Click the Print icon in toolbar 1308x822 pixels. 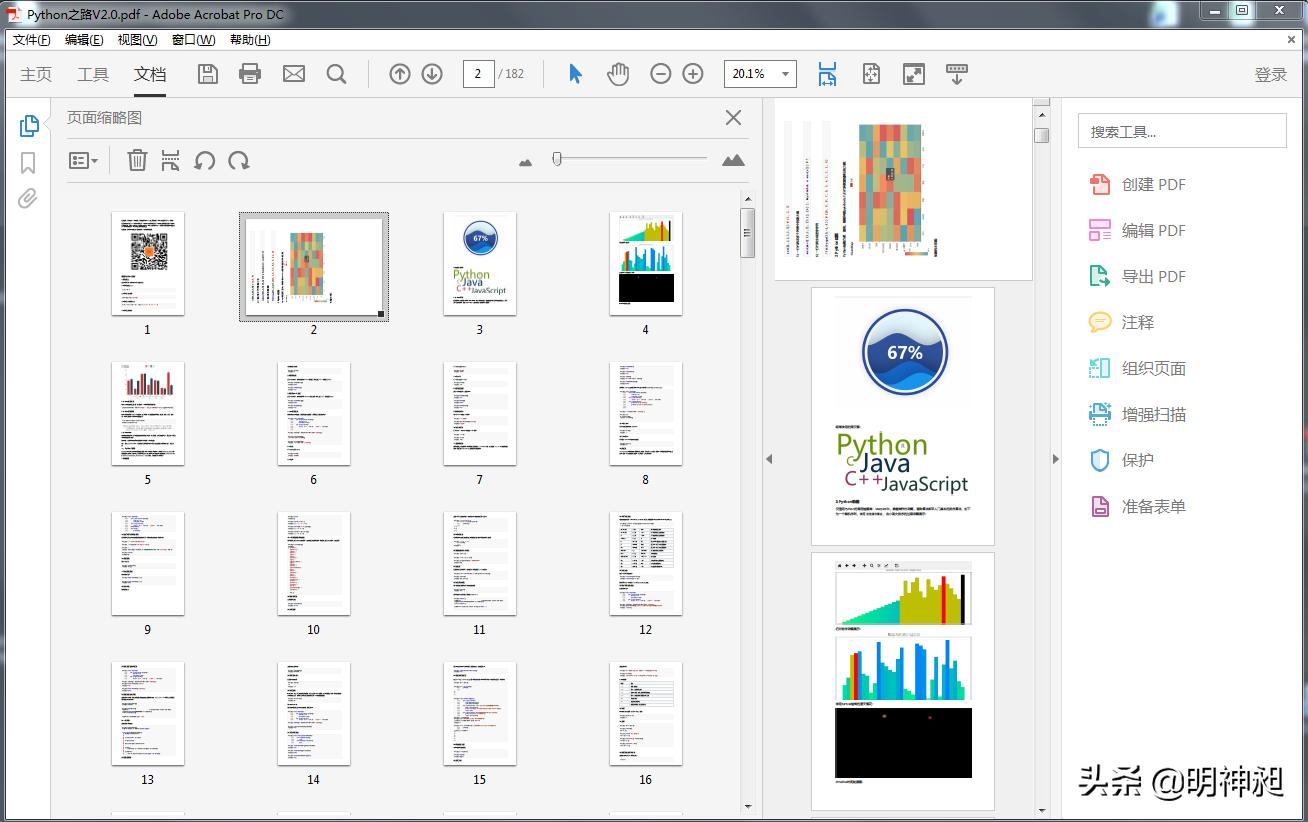click(x=250, y=74)
